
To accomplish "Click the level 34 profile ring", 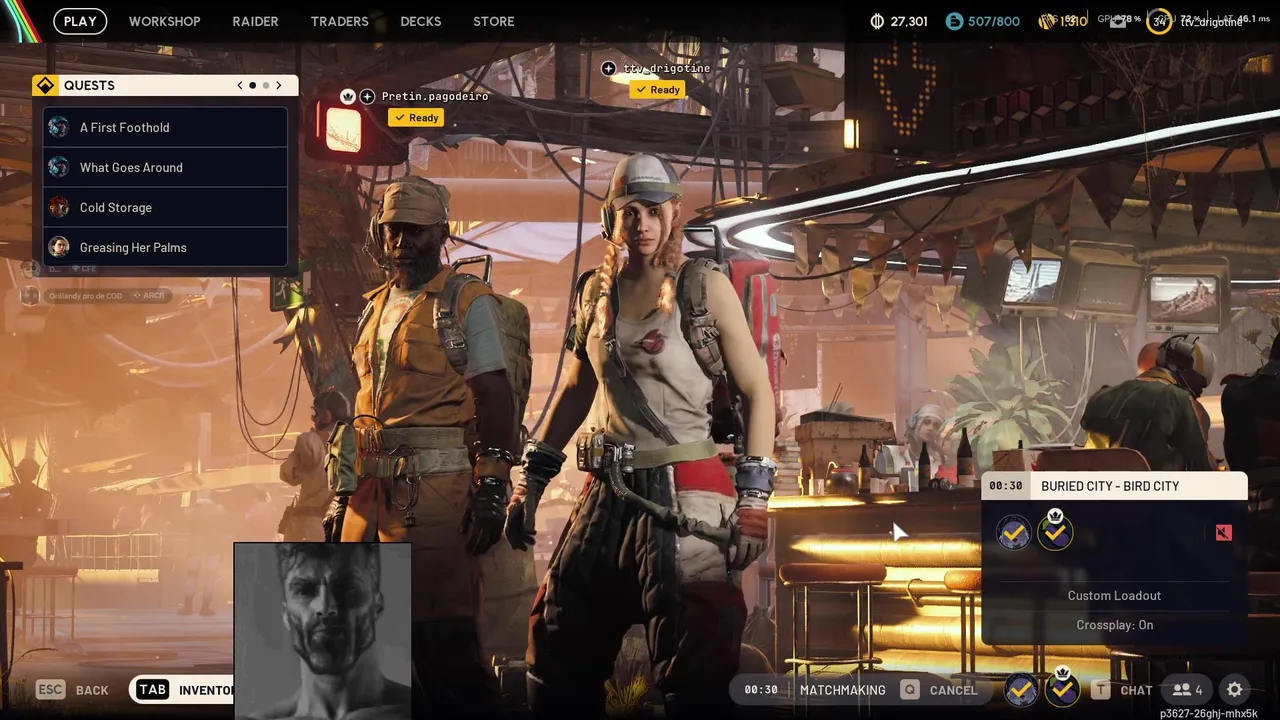I will (1159, 21).
